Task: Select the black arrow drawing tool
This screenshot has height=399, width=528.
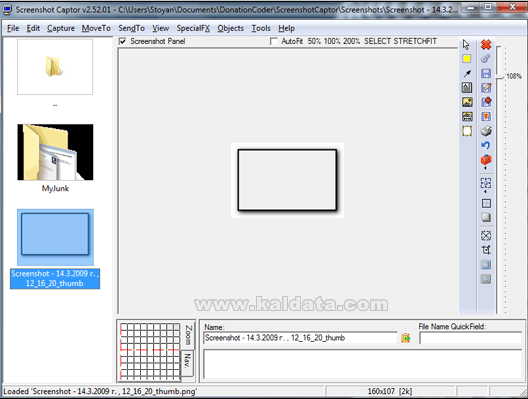Action: click(467, 73)
